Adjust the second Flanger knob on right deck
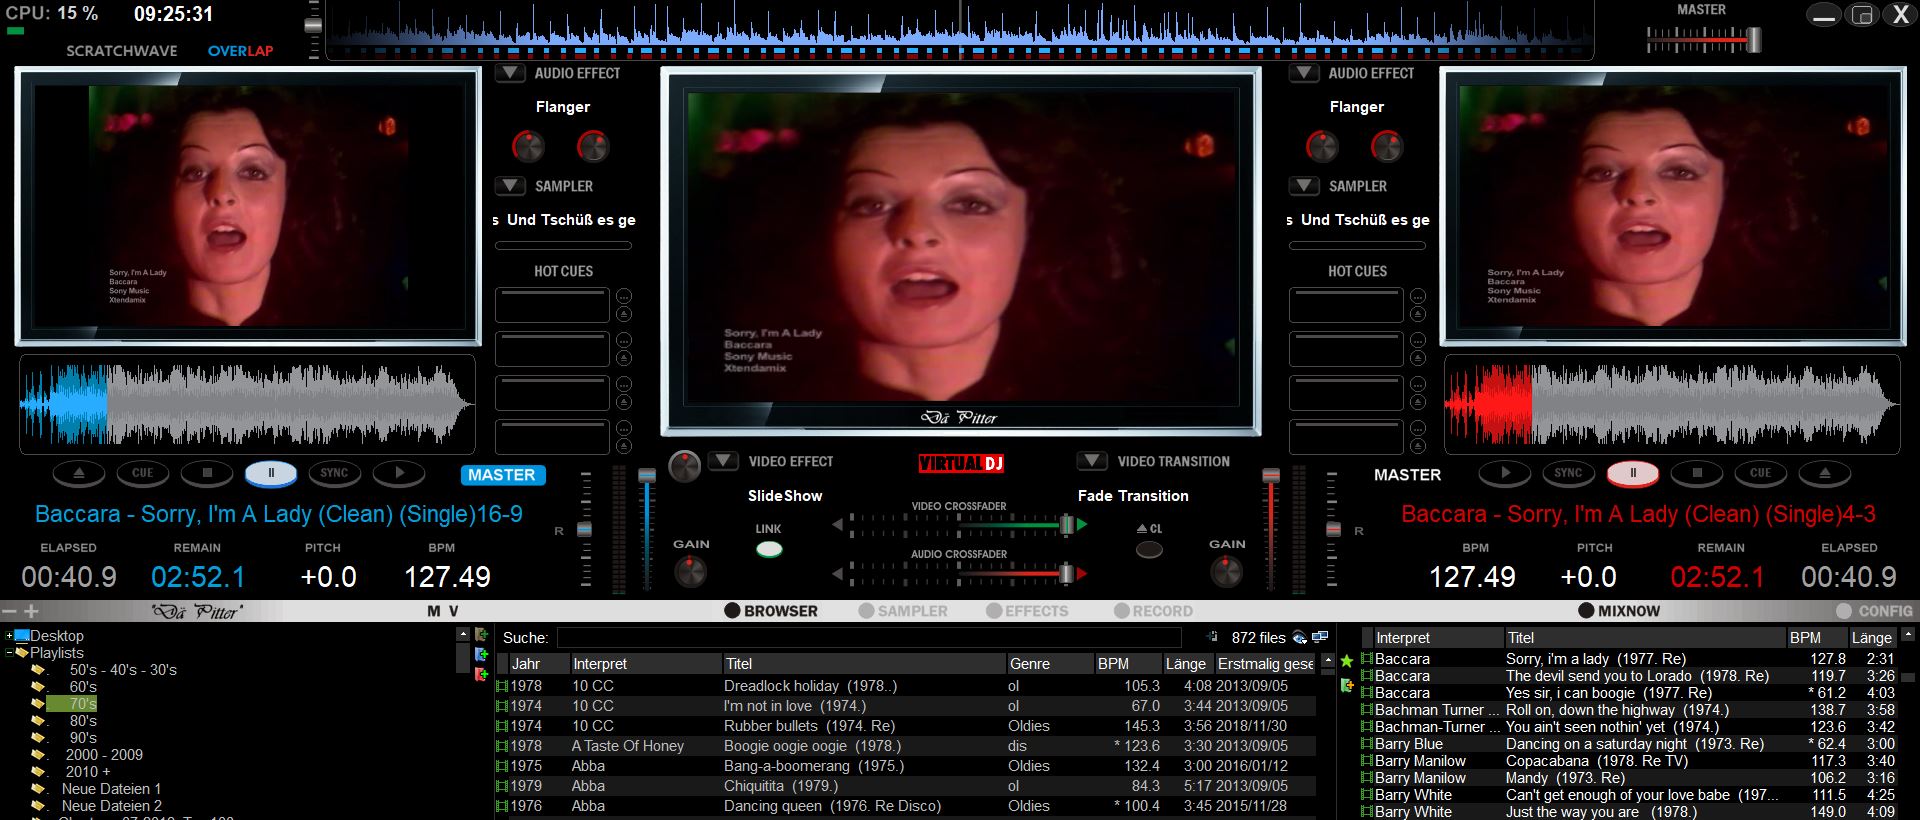Viewport: 1920px width, 820px height. click(1387, 147)
